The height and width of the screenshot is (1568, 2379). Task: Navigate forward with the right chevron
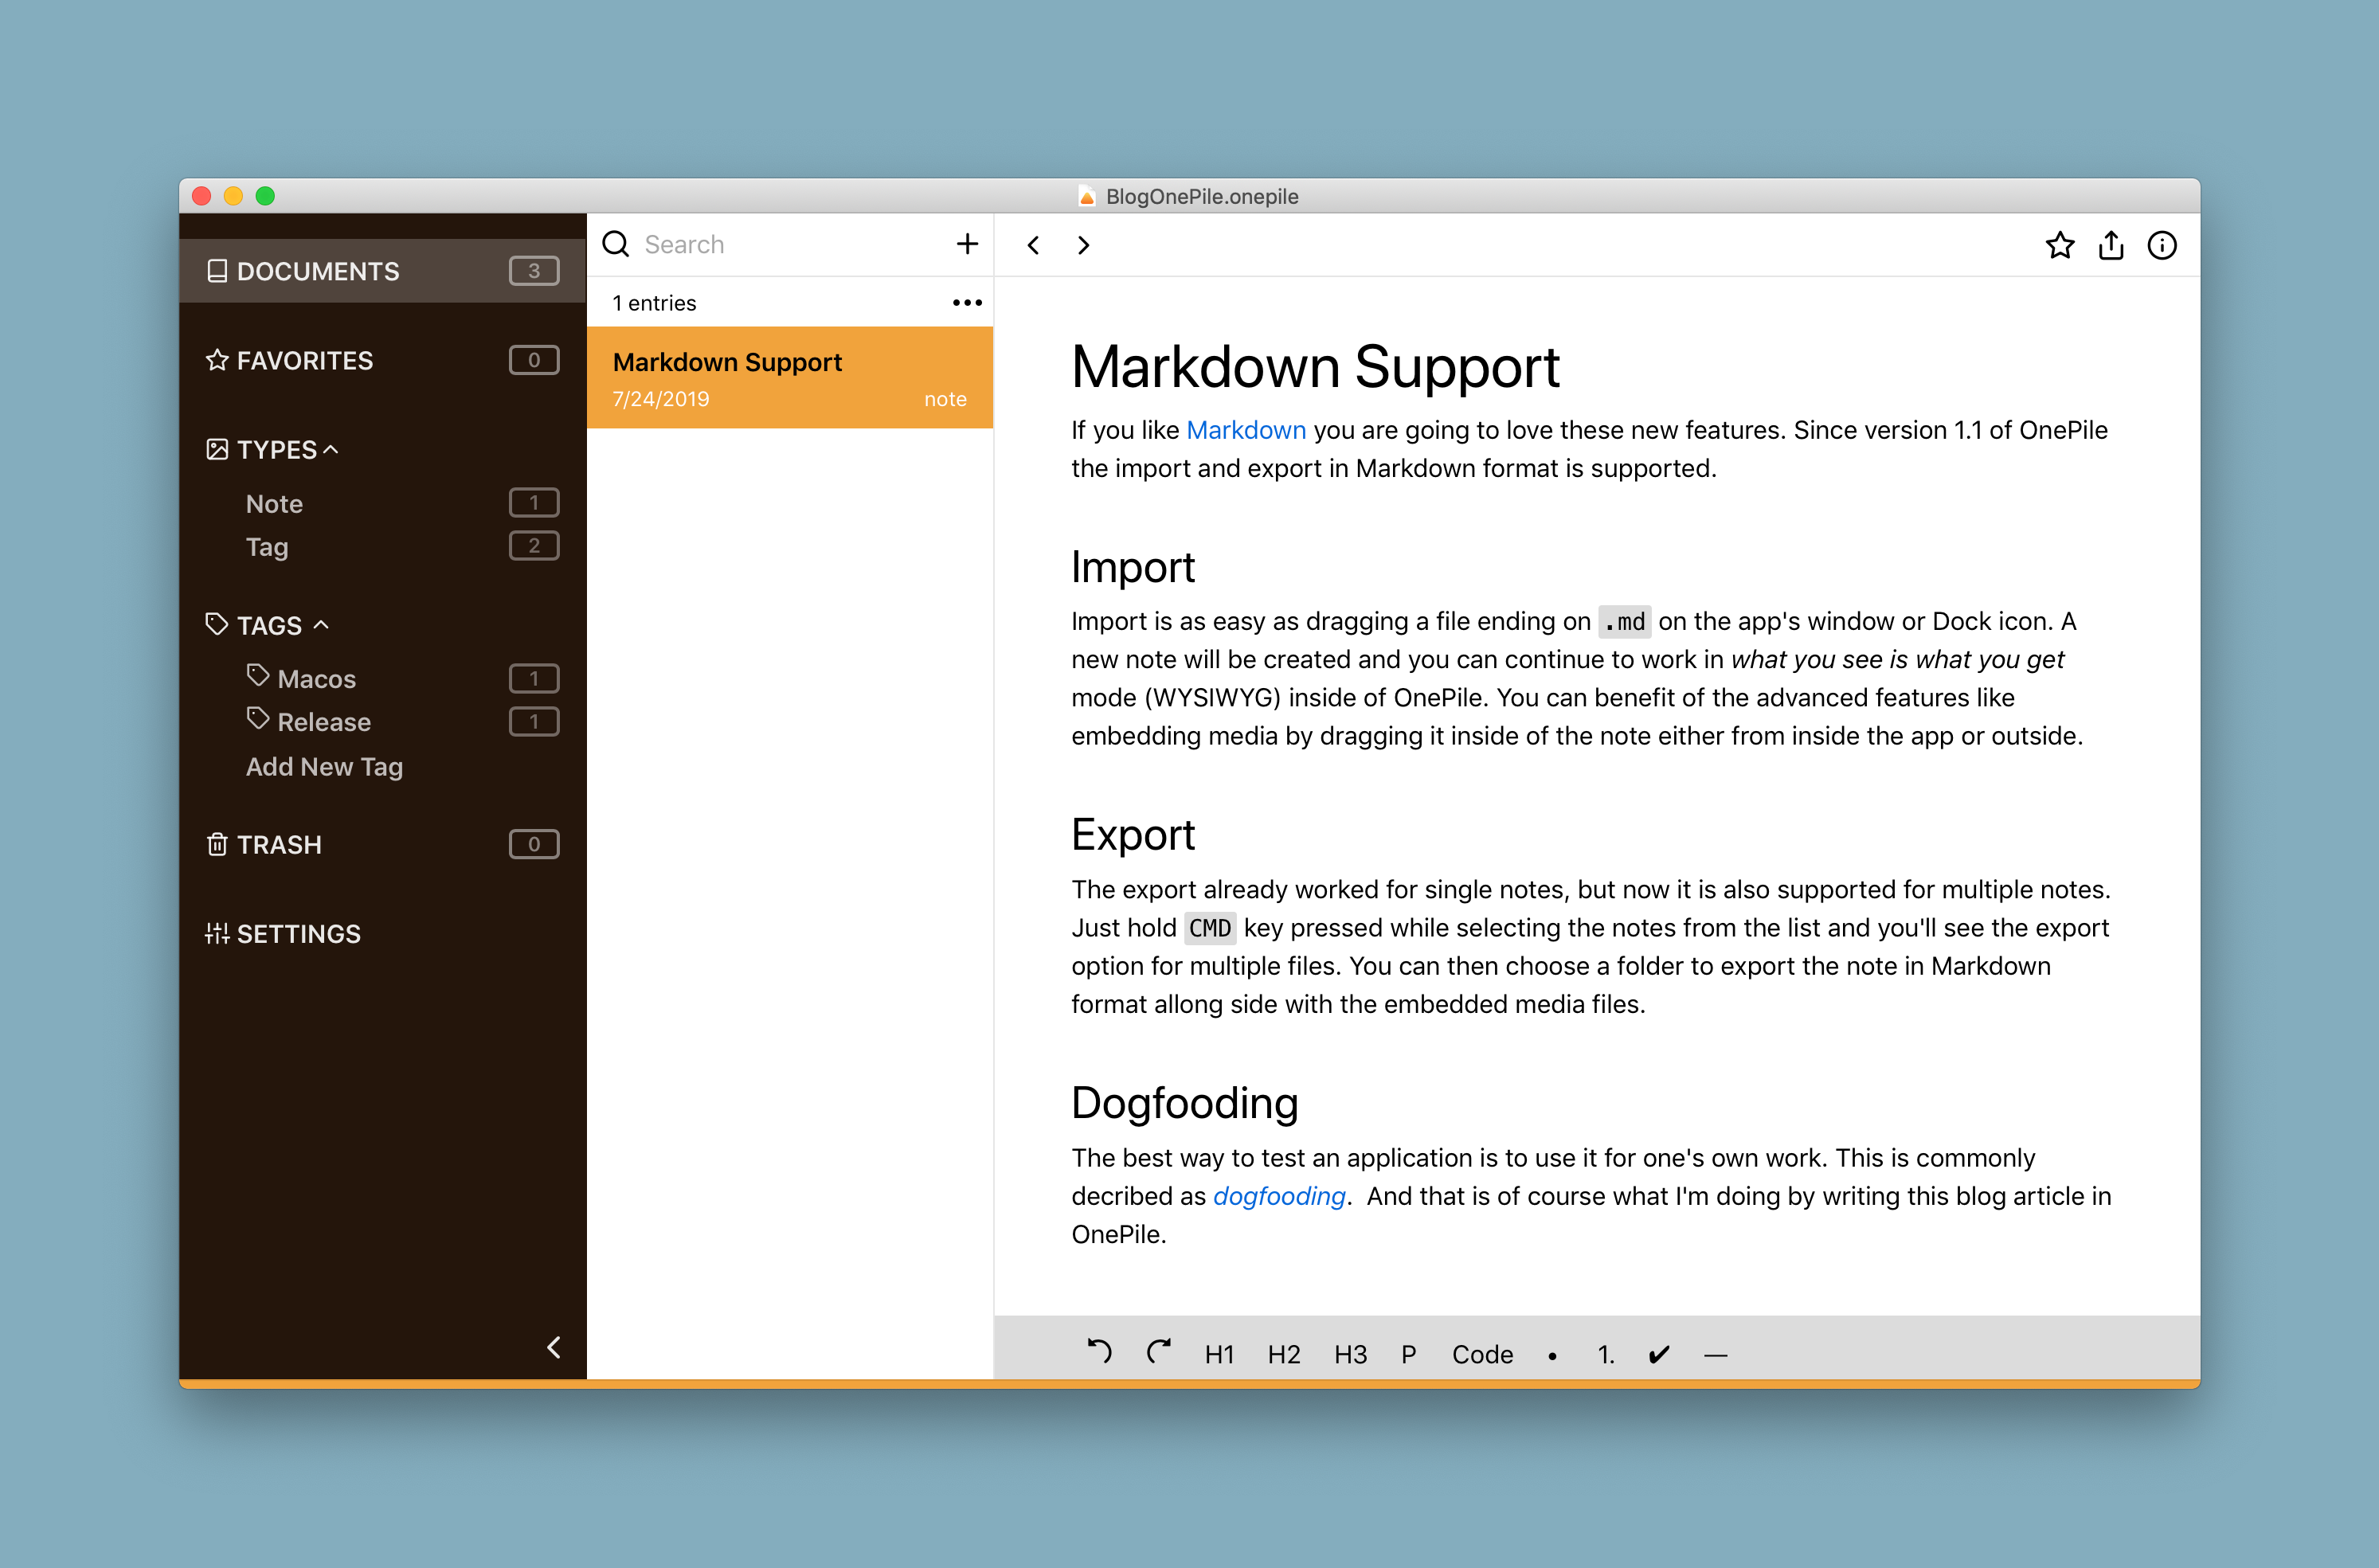(x=1083, y=245)
